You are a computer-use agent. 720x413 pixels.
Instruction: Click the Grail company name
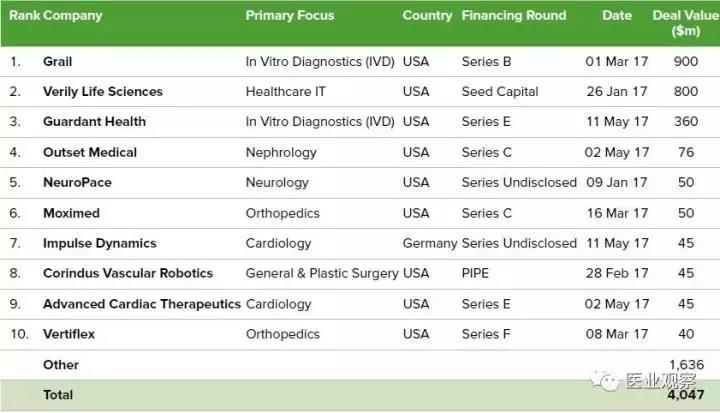57,62
